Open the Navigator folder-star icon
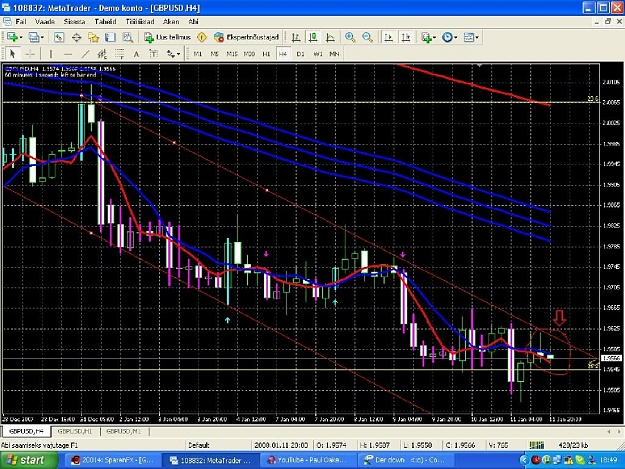 coord(93,37)
